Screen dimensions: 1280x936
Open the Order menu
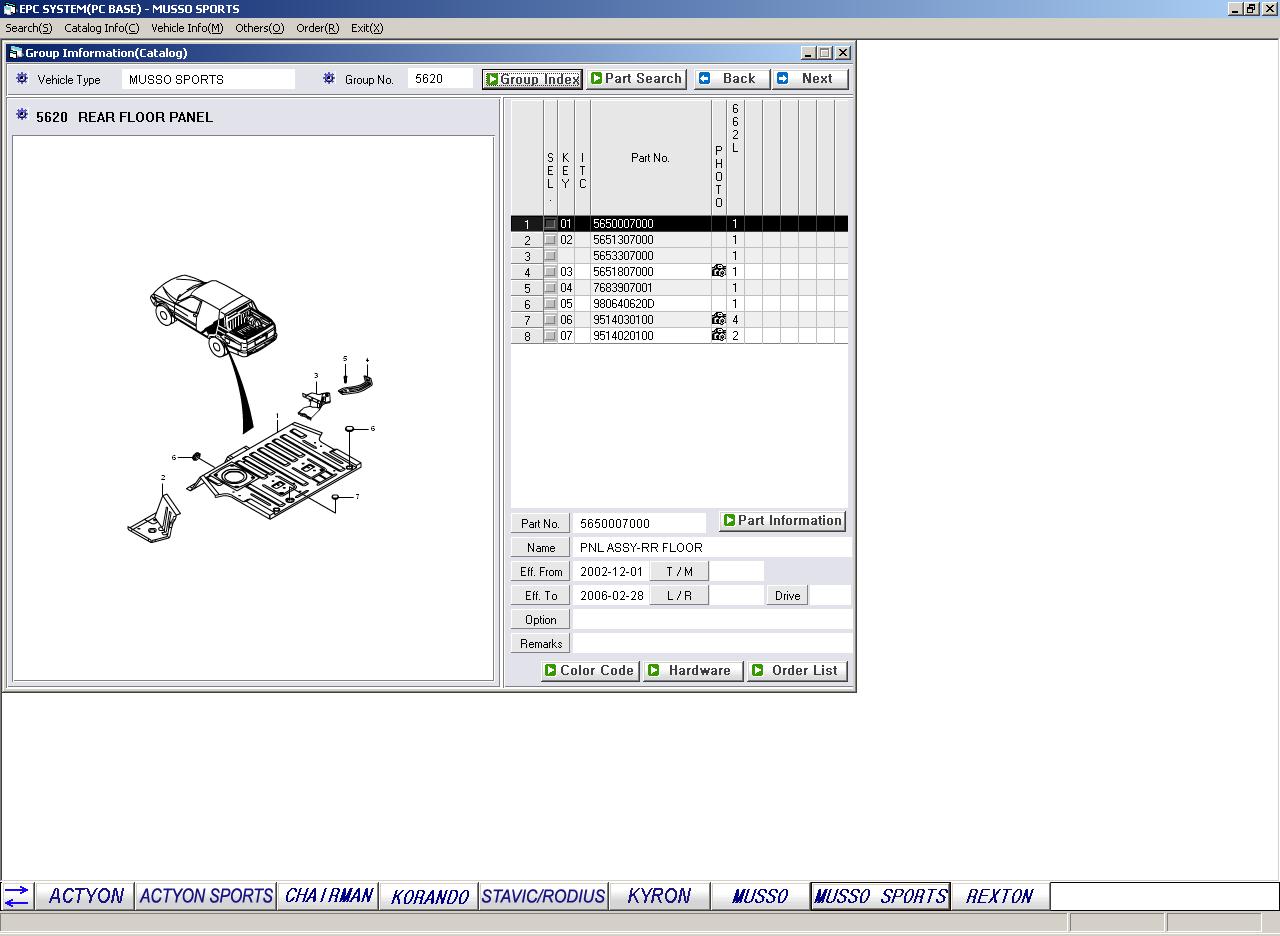point(318,28)
